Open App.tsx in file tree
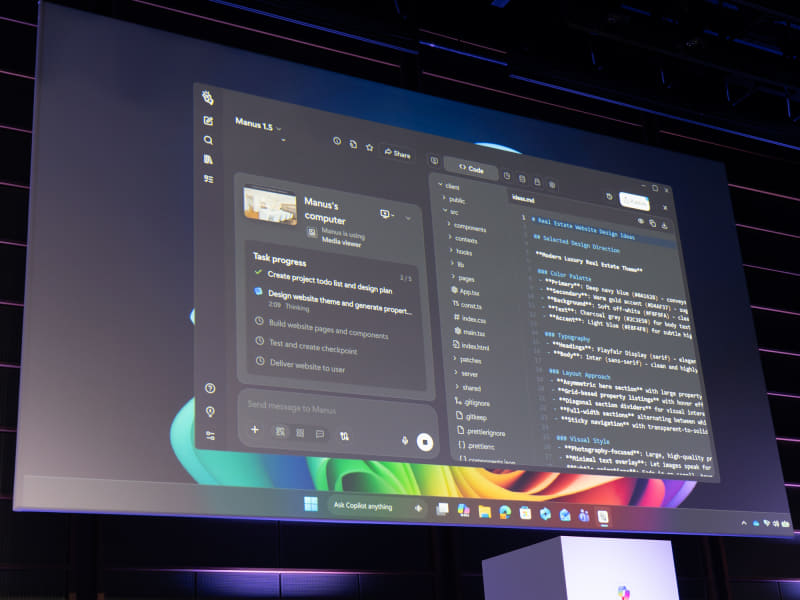Viewport: 800px width, 600px height. coord(465,292)
